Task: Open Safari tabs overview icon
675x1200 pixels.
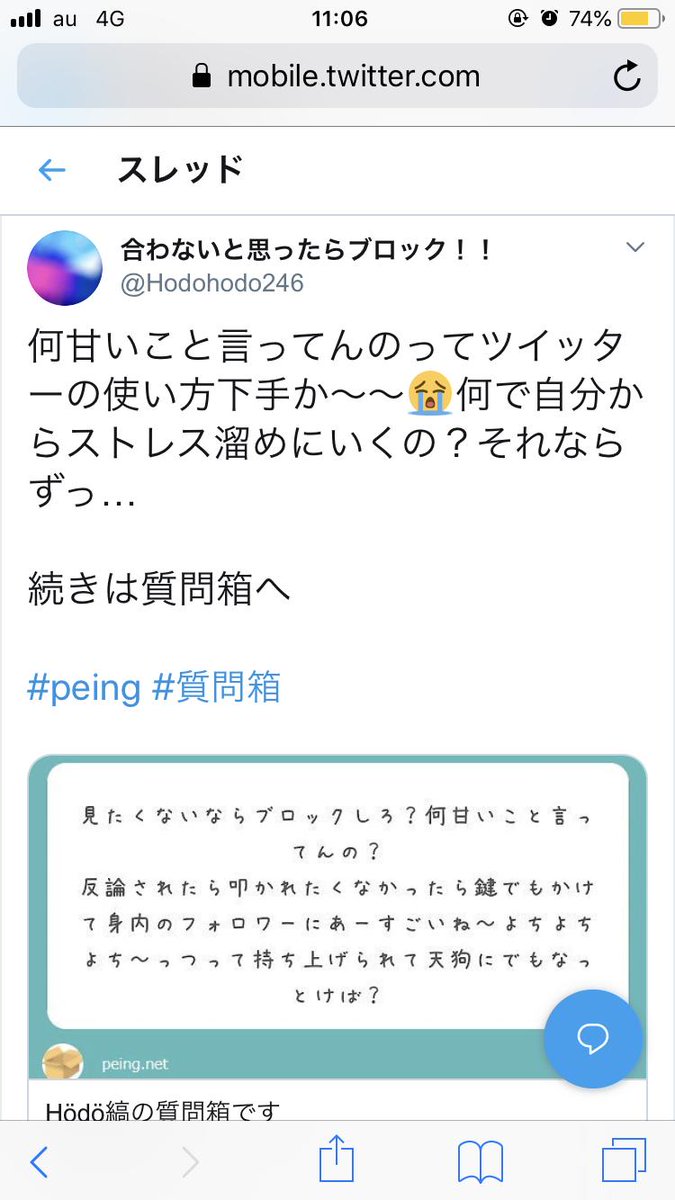Action: [x=624, y=1162]
